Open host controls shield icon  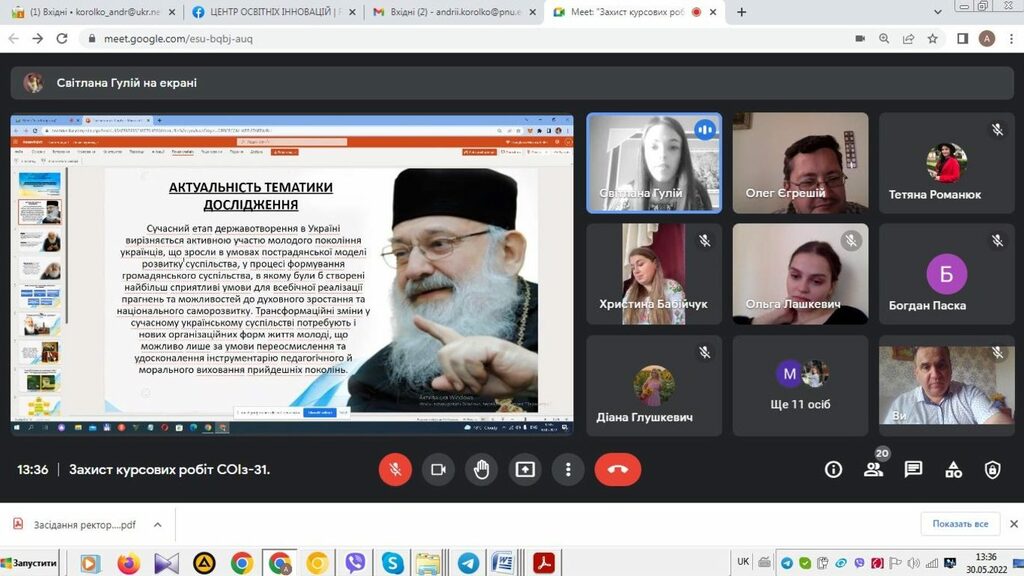[x=992, y=469]
